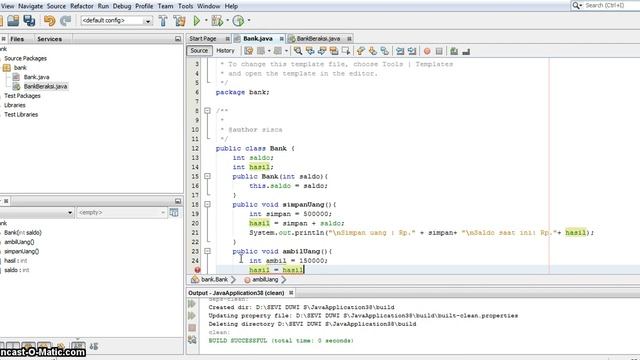Screen dimensions: 640x360
Task: Open the Debug Project dropdown arrow
Action: [x=227, y=20]
